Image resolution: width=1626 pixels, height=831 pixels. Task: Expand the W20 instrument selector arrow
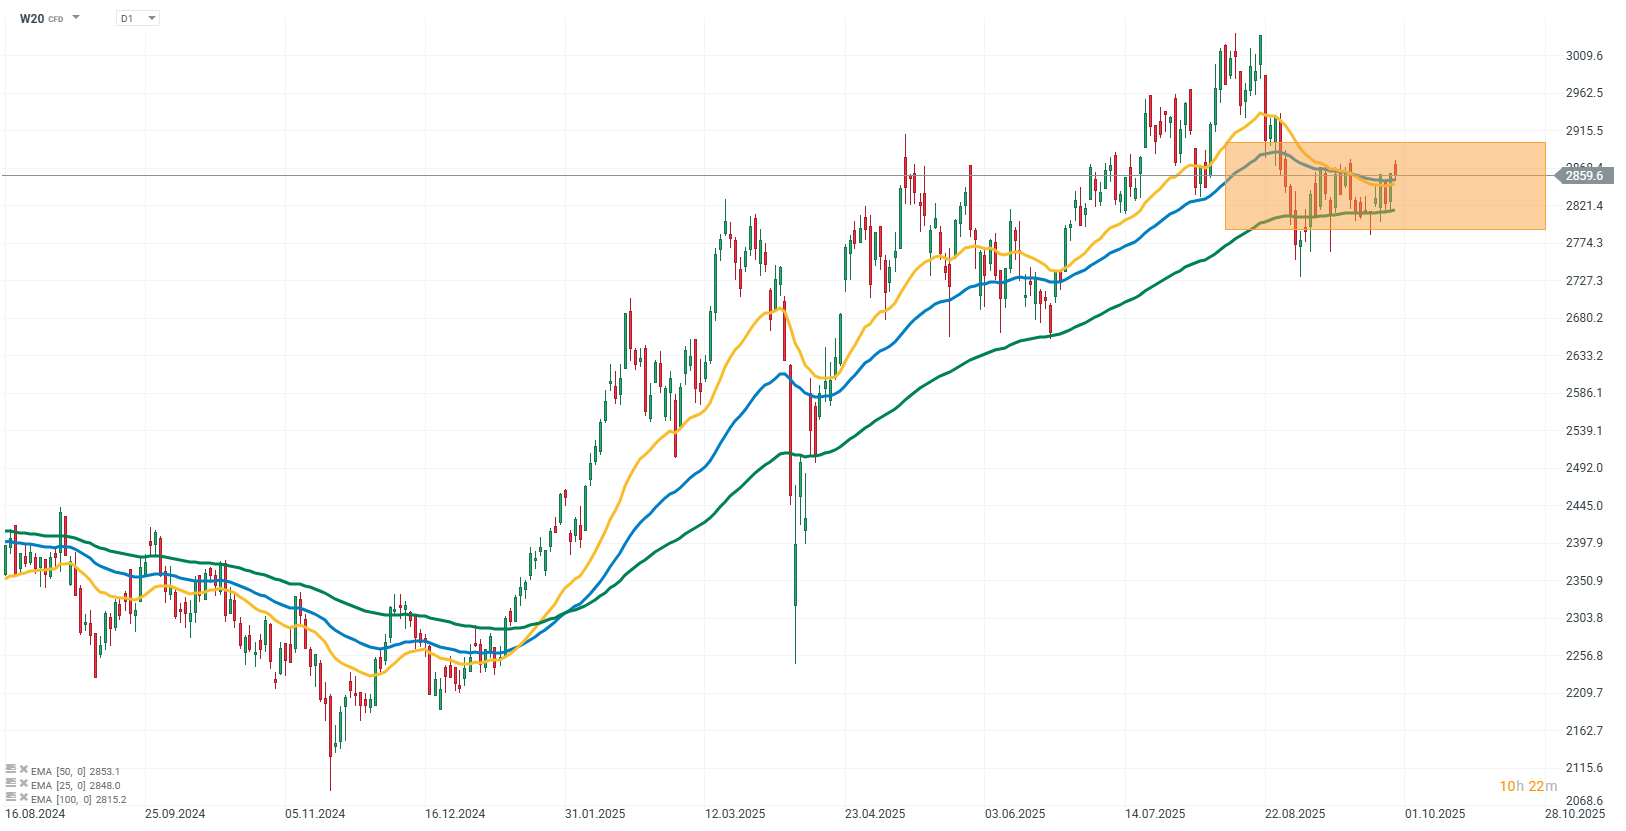[76, 18]
